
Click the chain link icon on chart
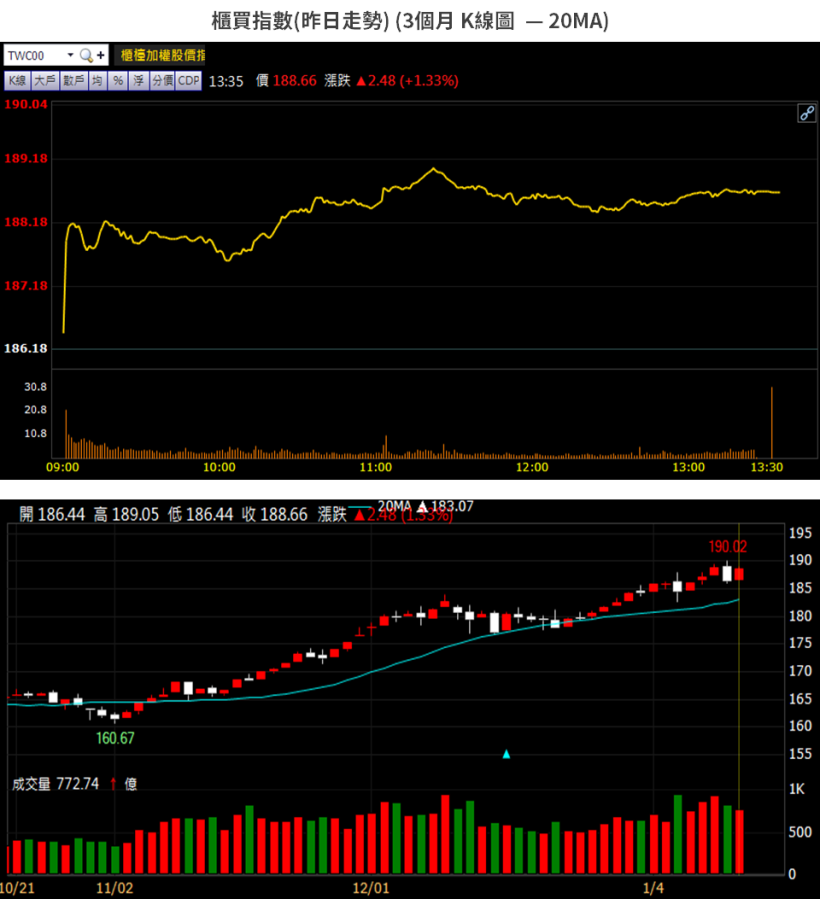pos(807,113)
